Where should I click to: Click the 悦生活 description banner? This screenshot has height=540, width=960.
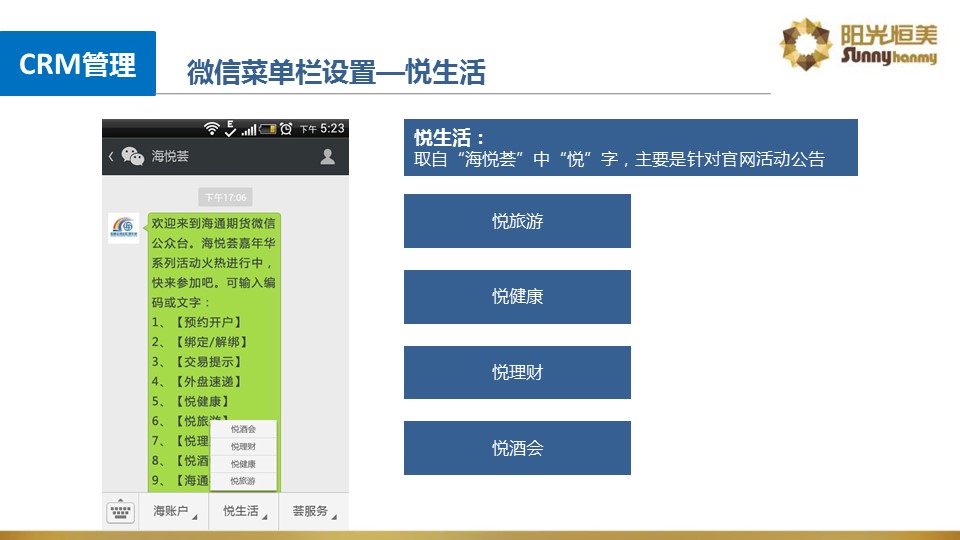tap(631, 148)
